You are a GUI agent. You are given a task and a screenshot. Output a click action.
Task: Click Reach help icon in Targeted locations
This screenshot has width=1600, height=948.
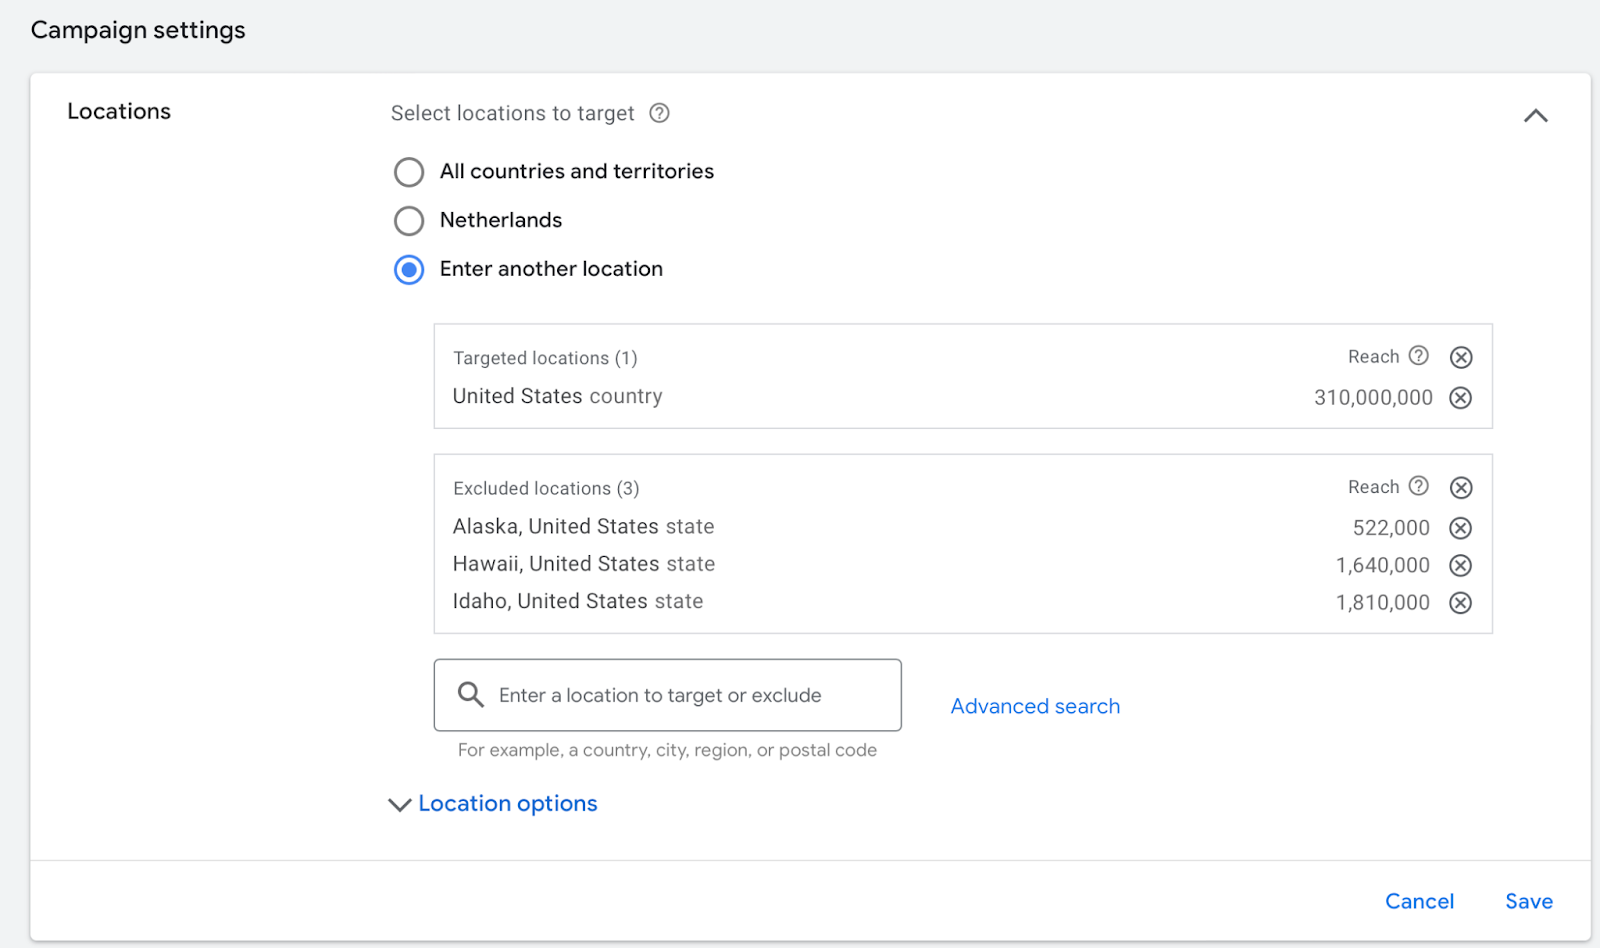click(x=1418, y=356)
